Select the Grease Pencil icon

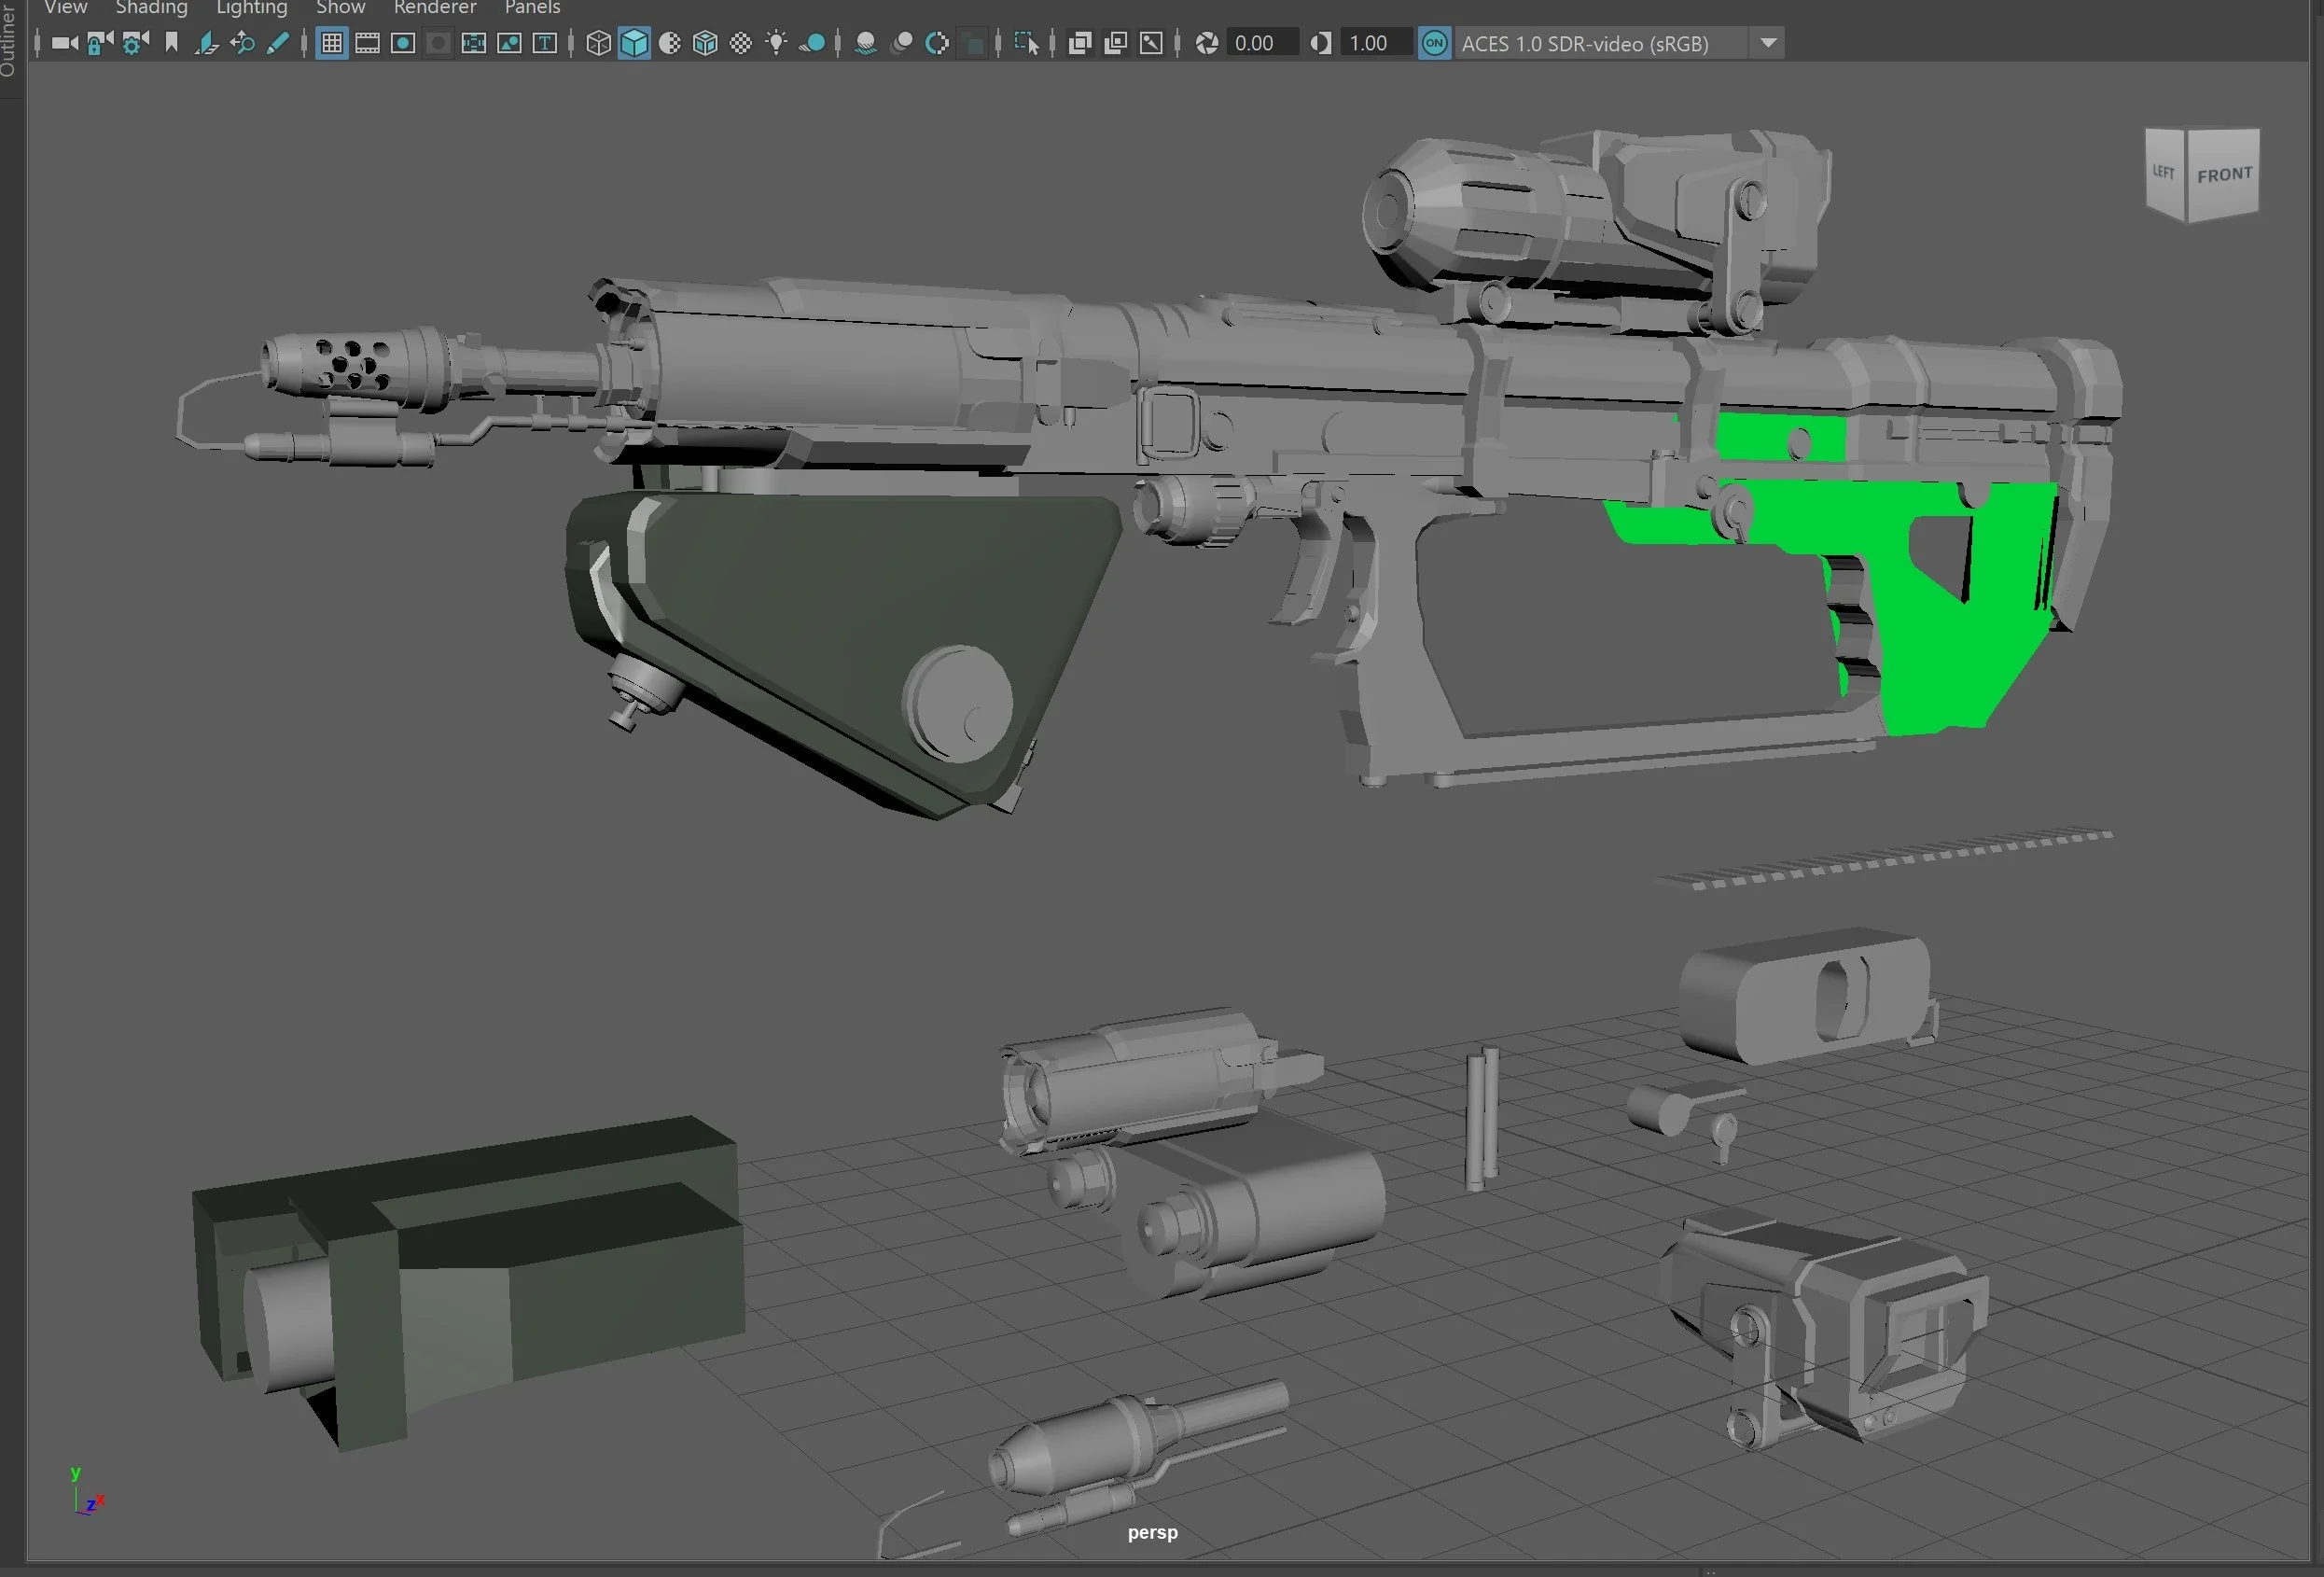pyautogui.click(x=278, y=43)
